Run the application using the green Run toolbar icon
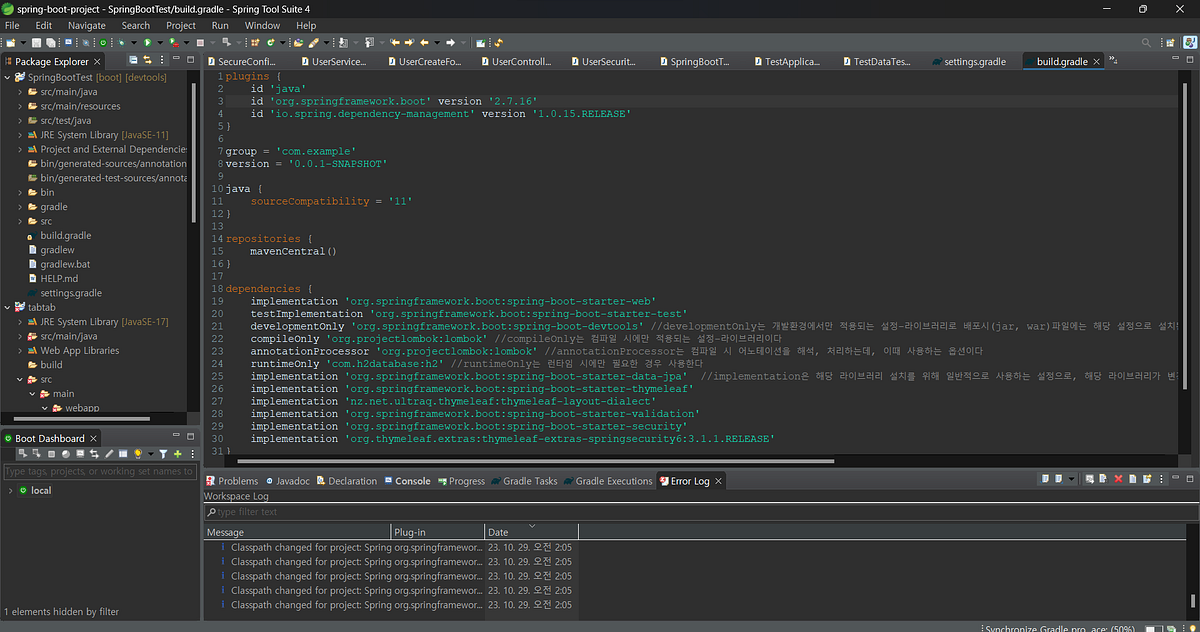The height and width of the screenshot is (632, 1200). [x=149, y=42]
